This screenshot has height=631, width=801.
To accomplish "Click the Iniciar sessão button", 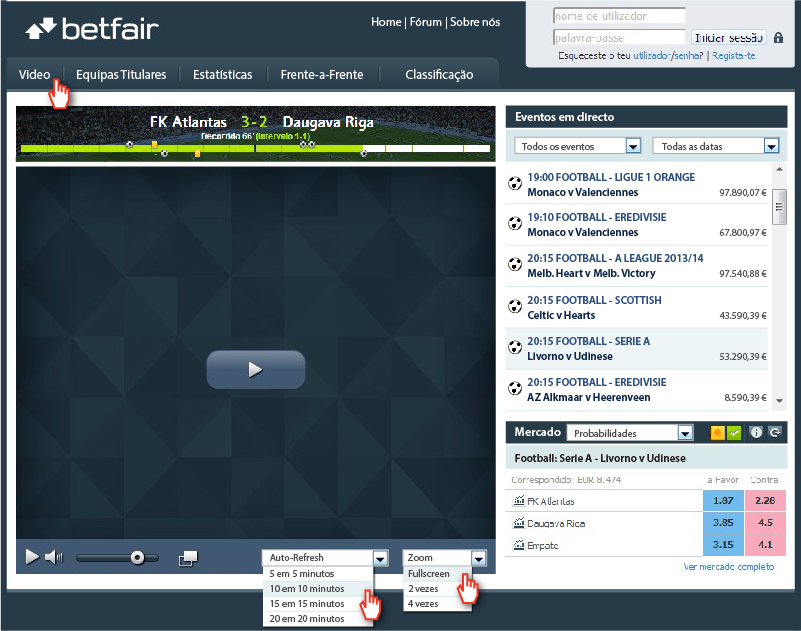I will [x=728, y=37].
